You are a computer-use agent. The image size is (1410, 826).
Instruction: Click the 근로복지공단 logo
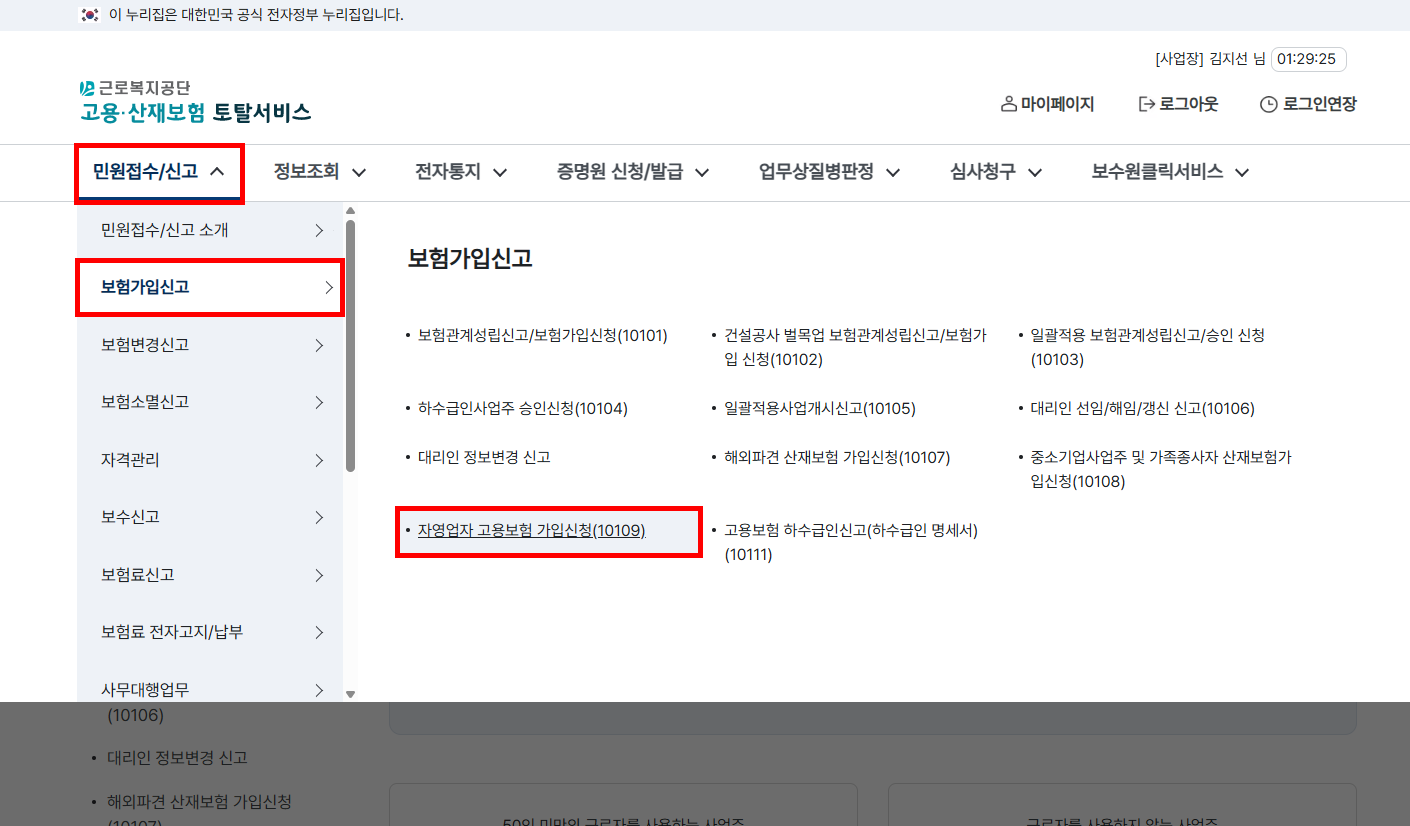135,88
